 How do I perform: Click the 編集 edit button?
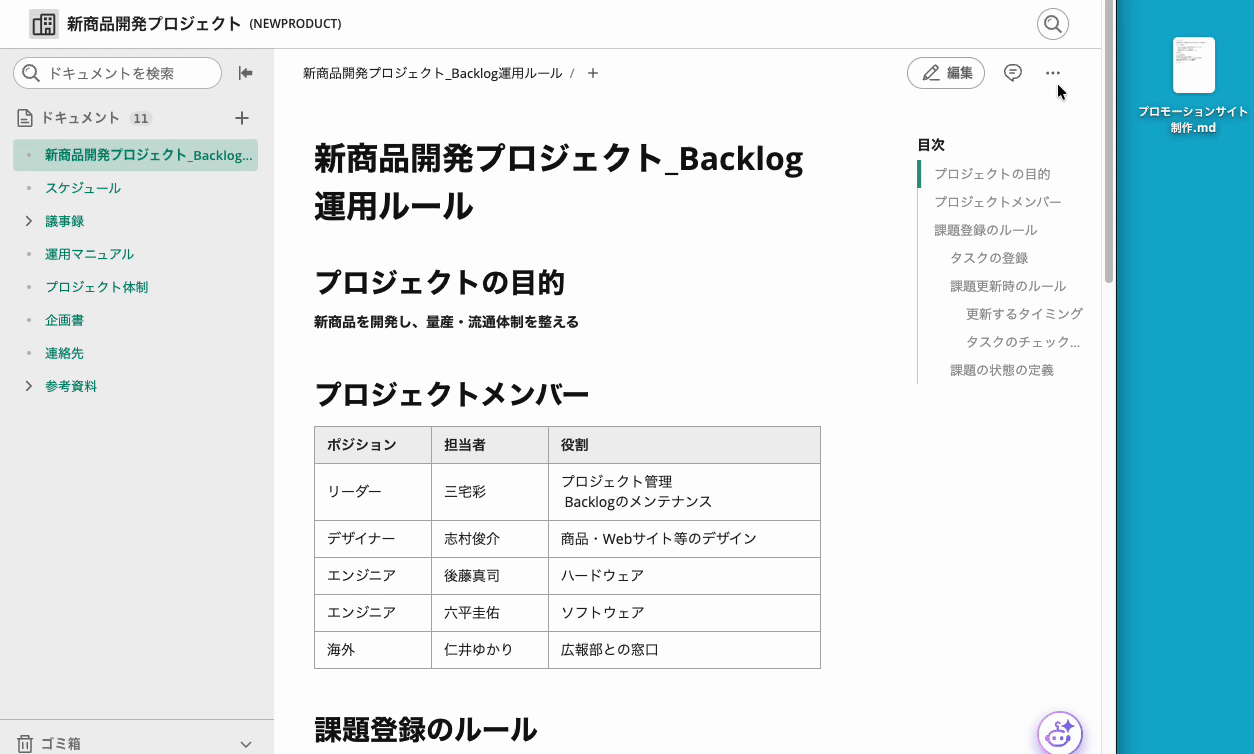click(x=945, y=72)
